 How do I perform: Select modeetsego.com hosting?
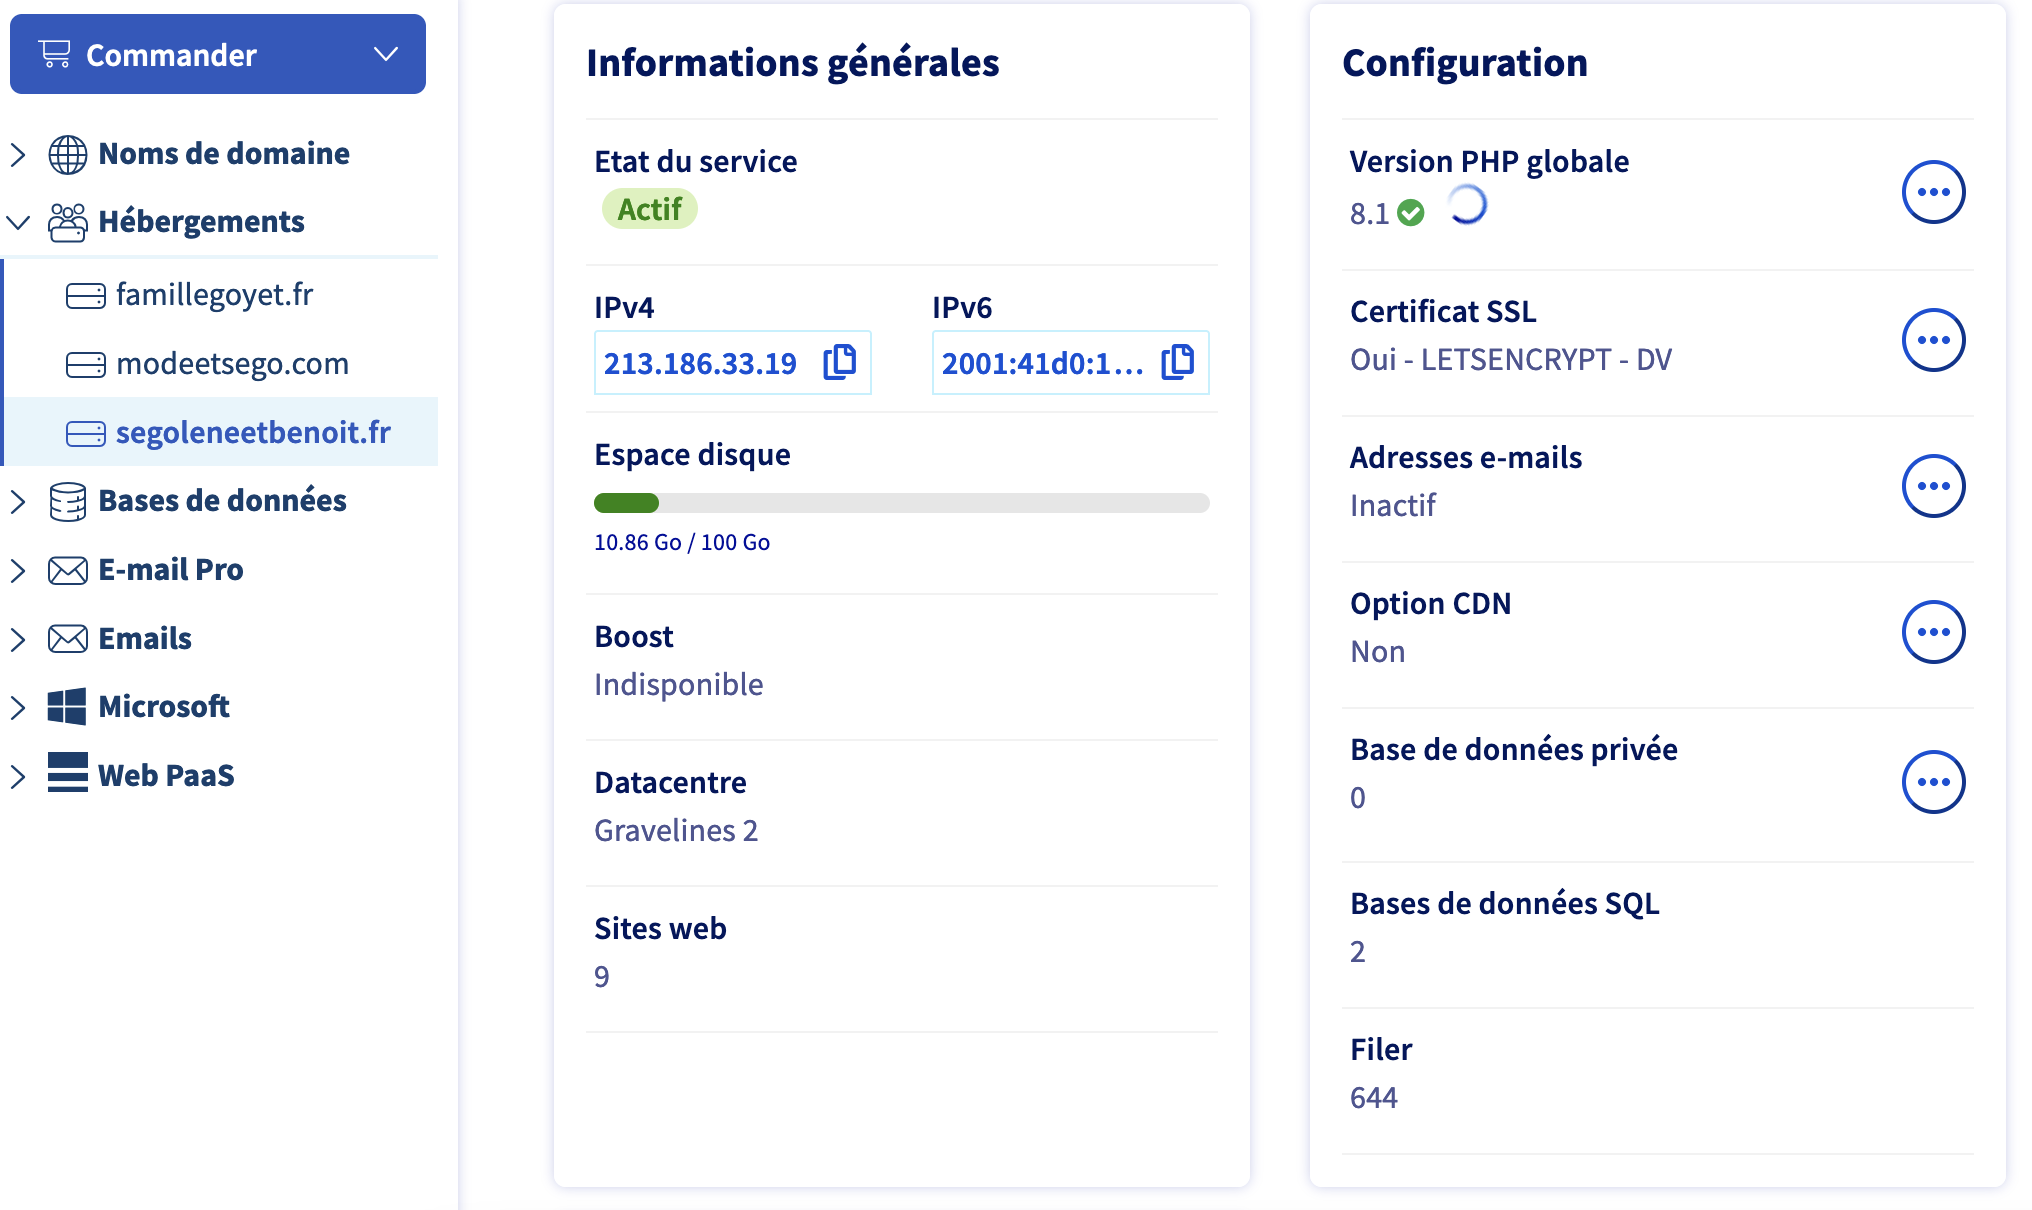pyautogui.click(x=232, y=364)
